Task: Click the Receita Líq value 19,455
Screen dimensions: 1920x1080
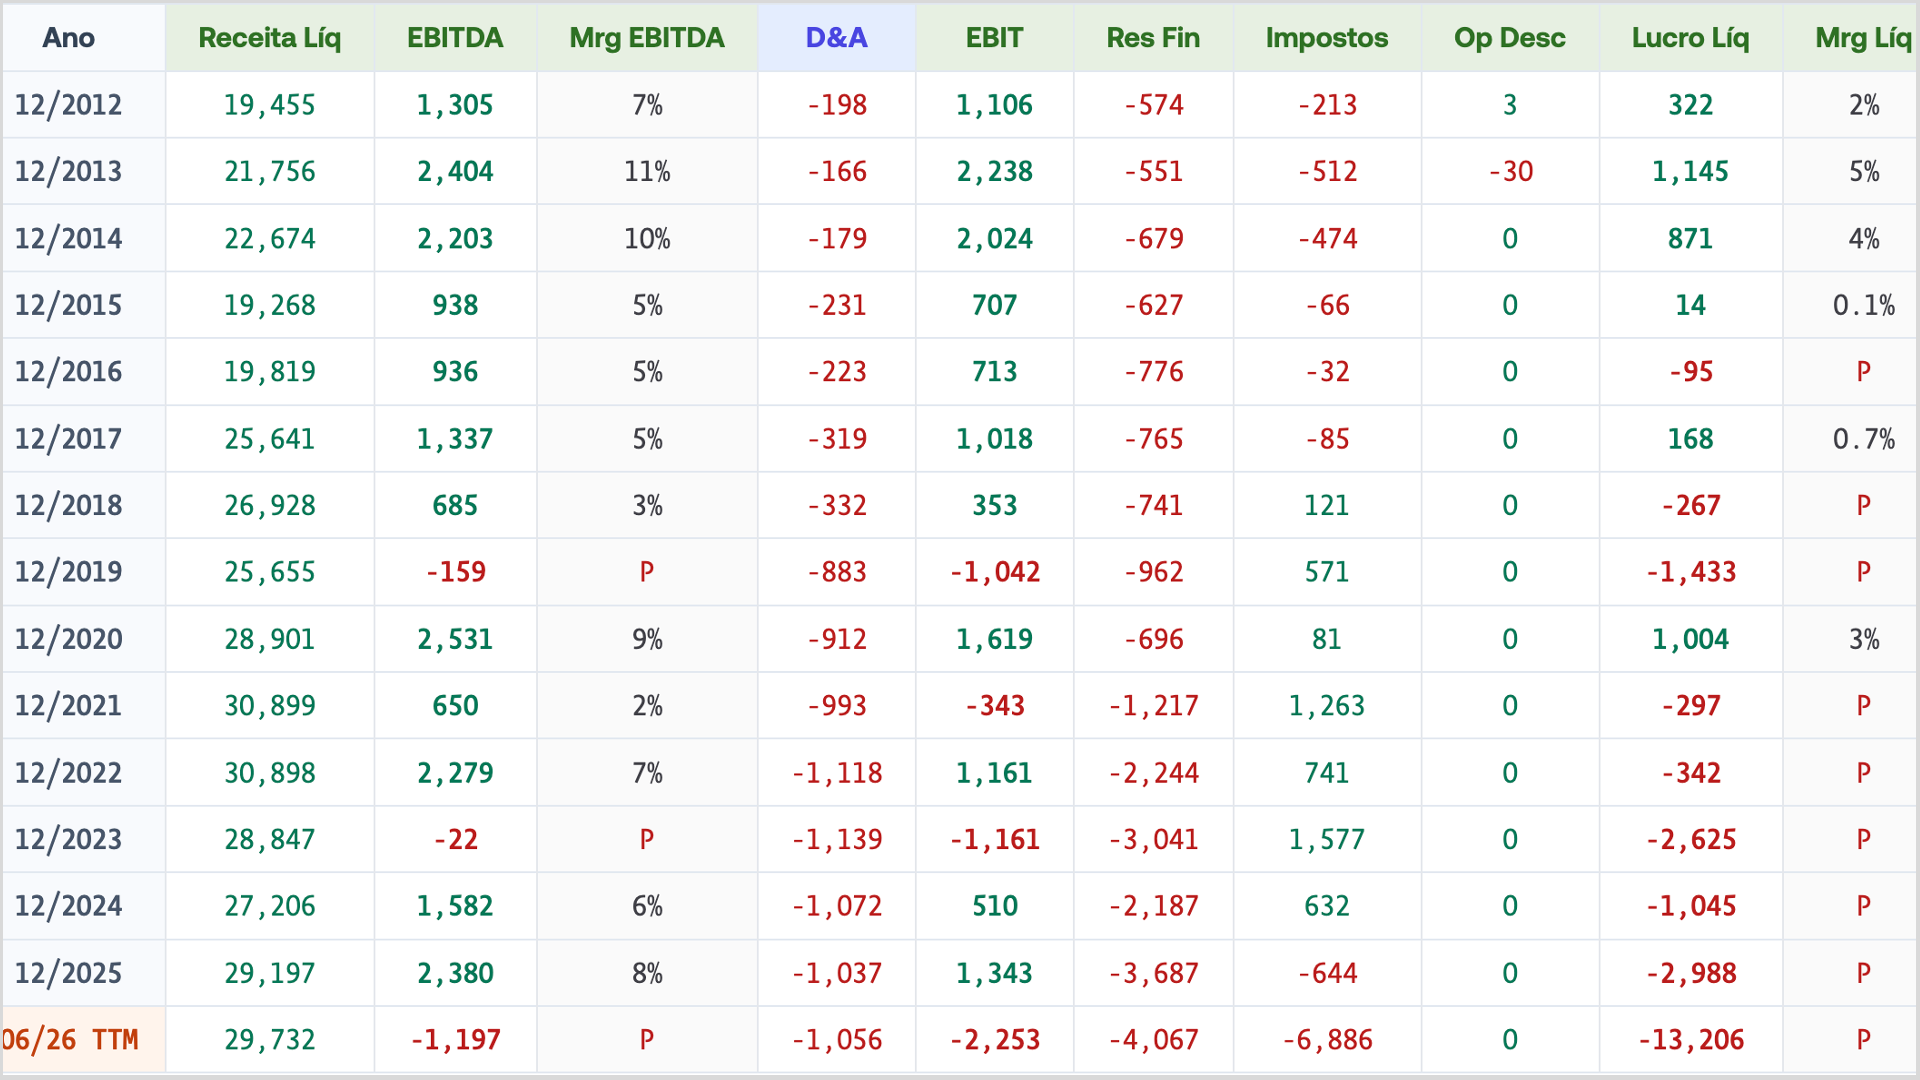Action: [269, 105]
